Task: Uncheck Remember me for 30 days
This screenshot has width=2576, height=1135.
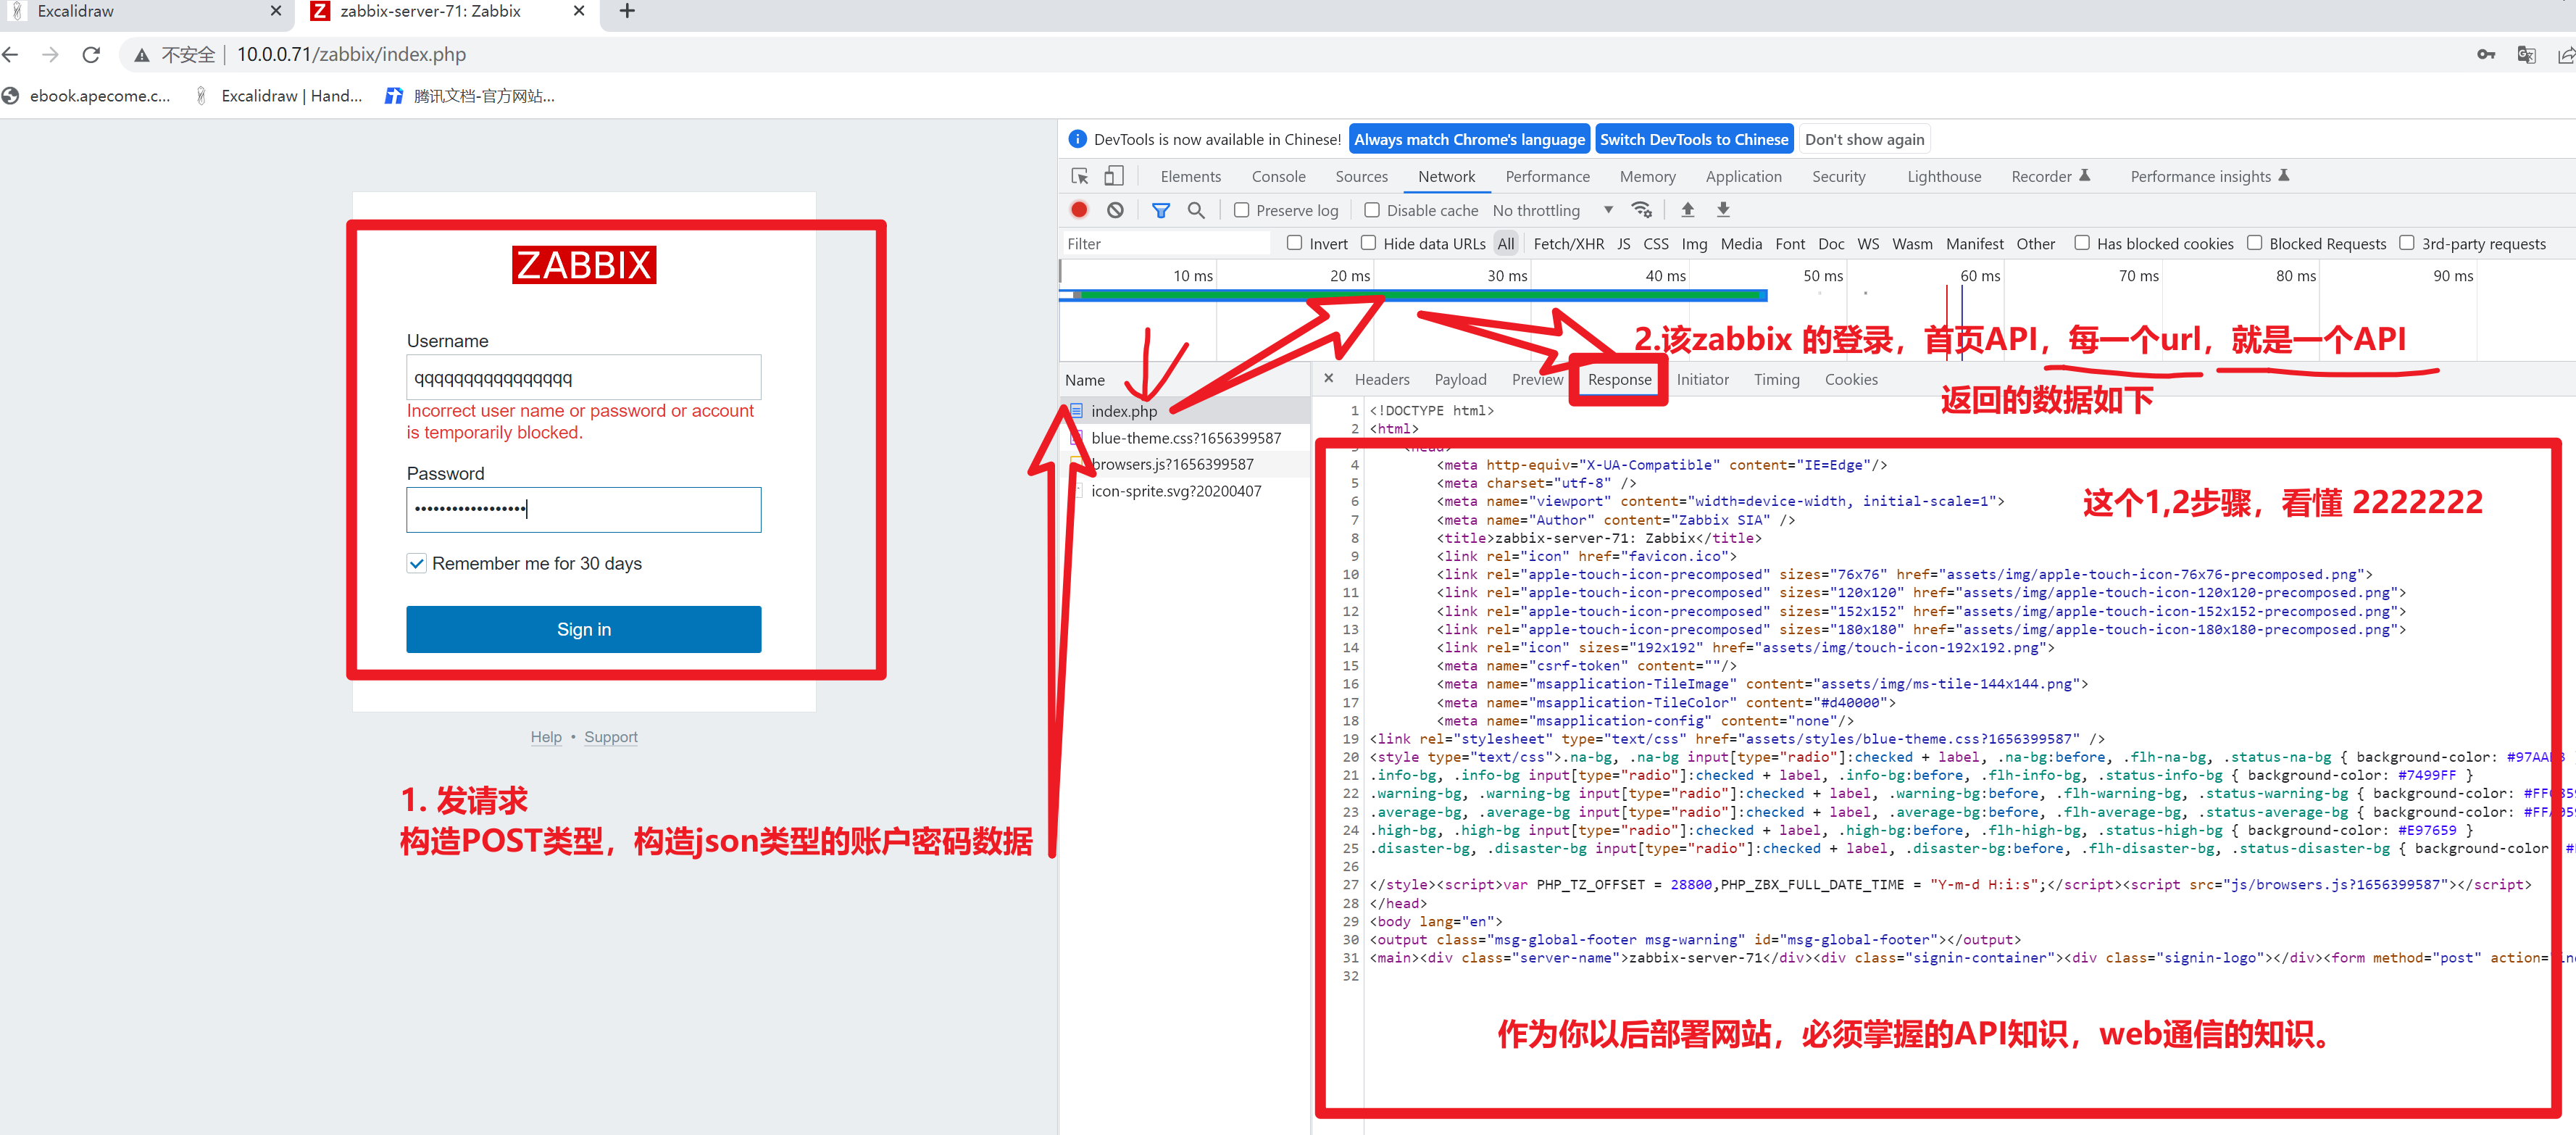Action: 417,564
